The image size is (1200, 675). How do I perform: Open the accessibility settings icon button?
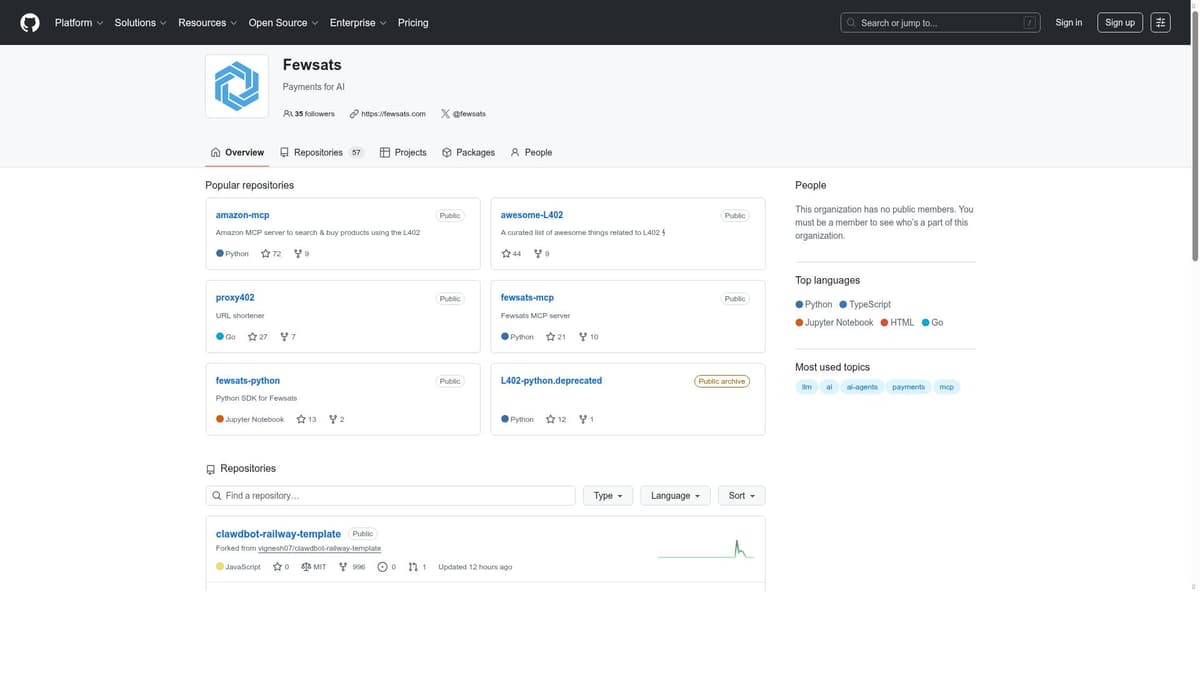(x=1160, y=22)
